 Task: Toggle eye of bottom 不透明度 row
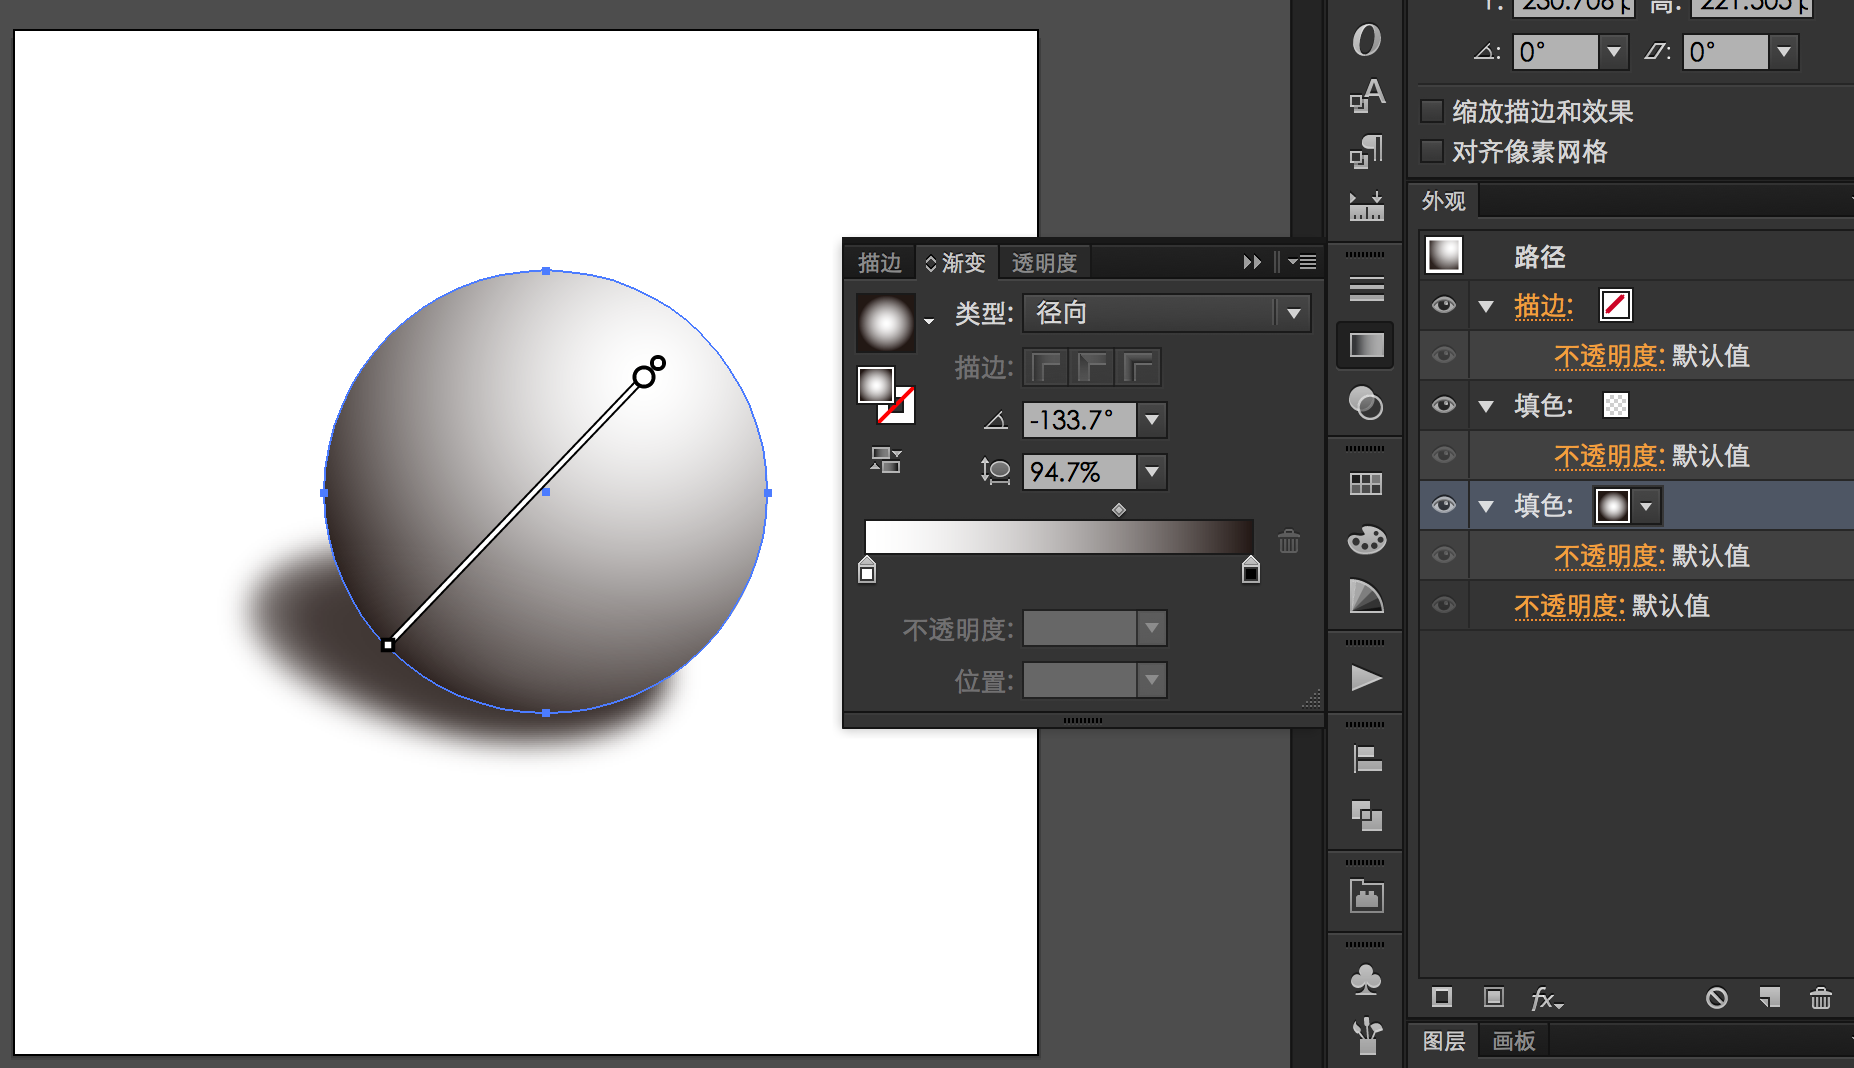pos(1443,605)
